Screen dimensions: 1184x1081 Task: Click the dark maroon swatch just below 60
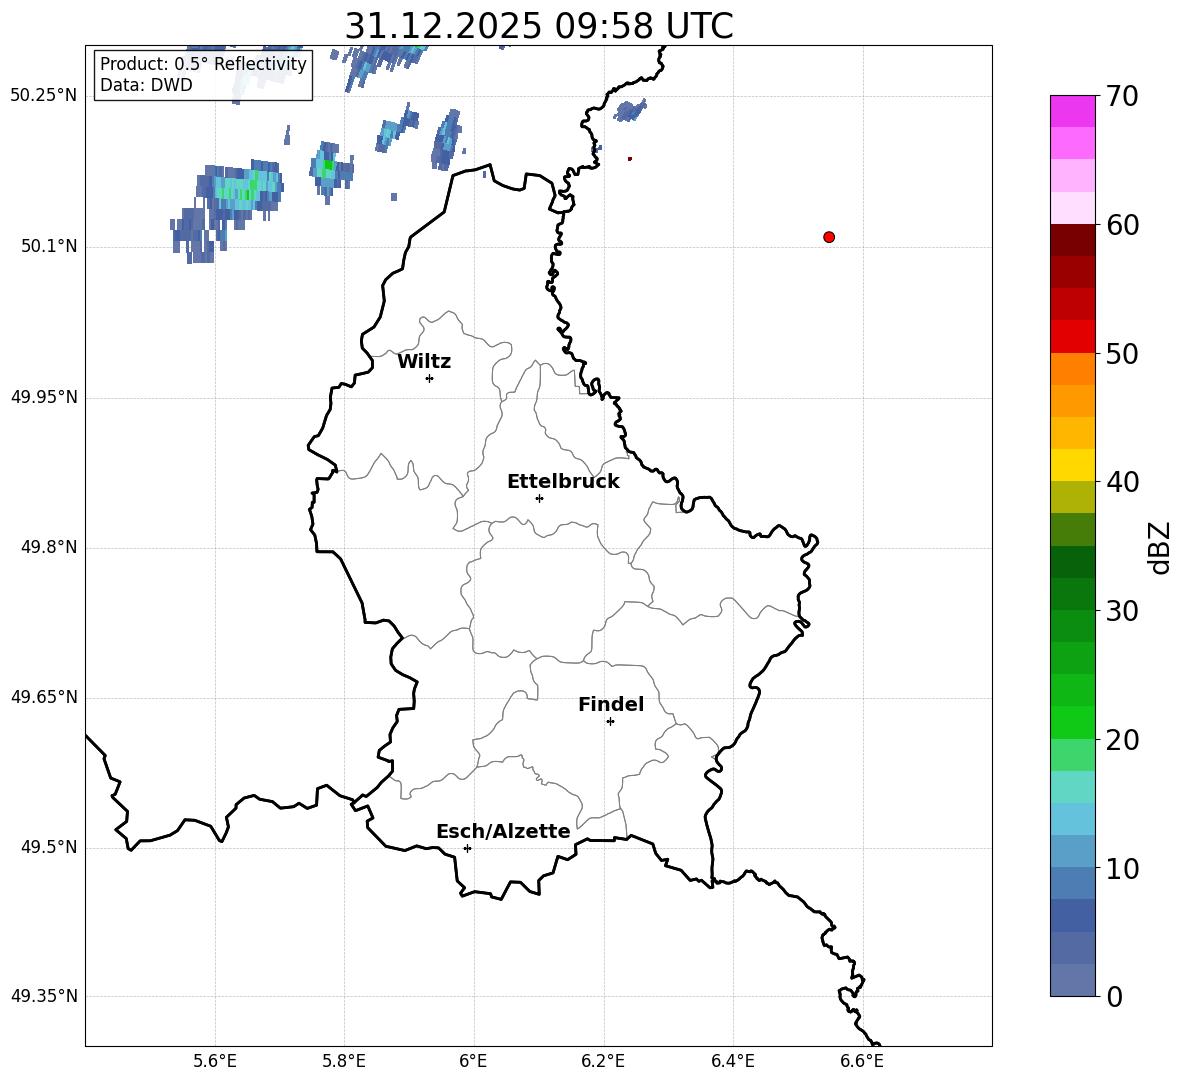(1072, 240)
